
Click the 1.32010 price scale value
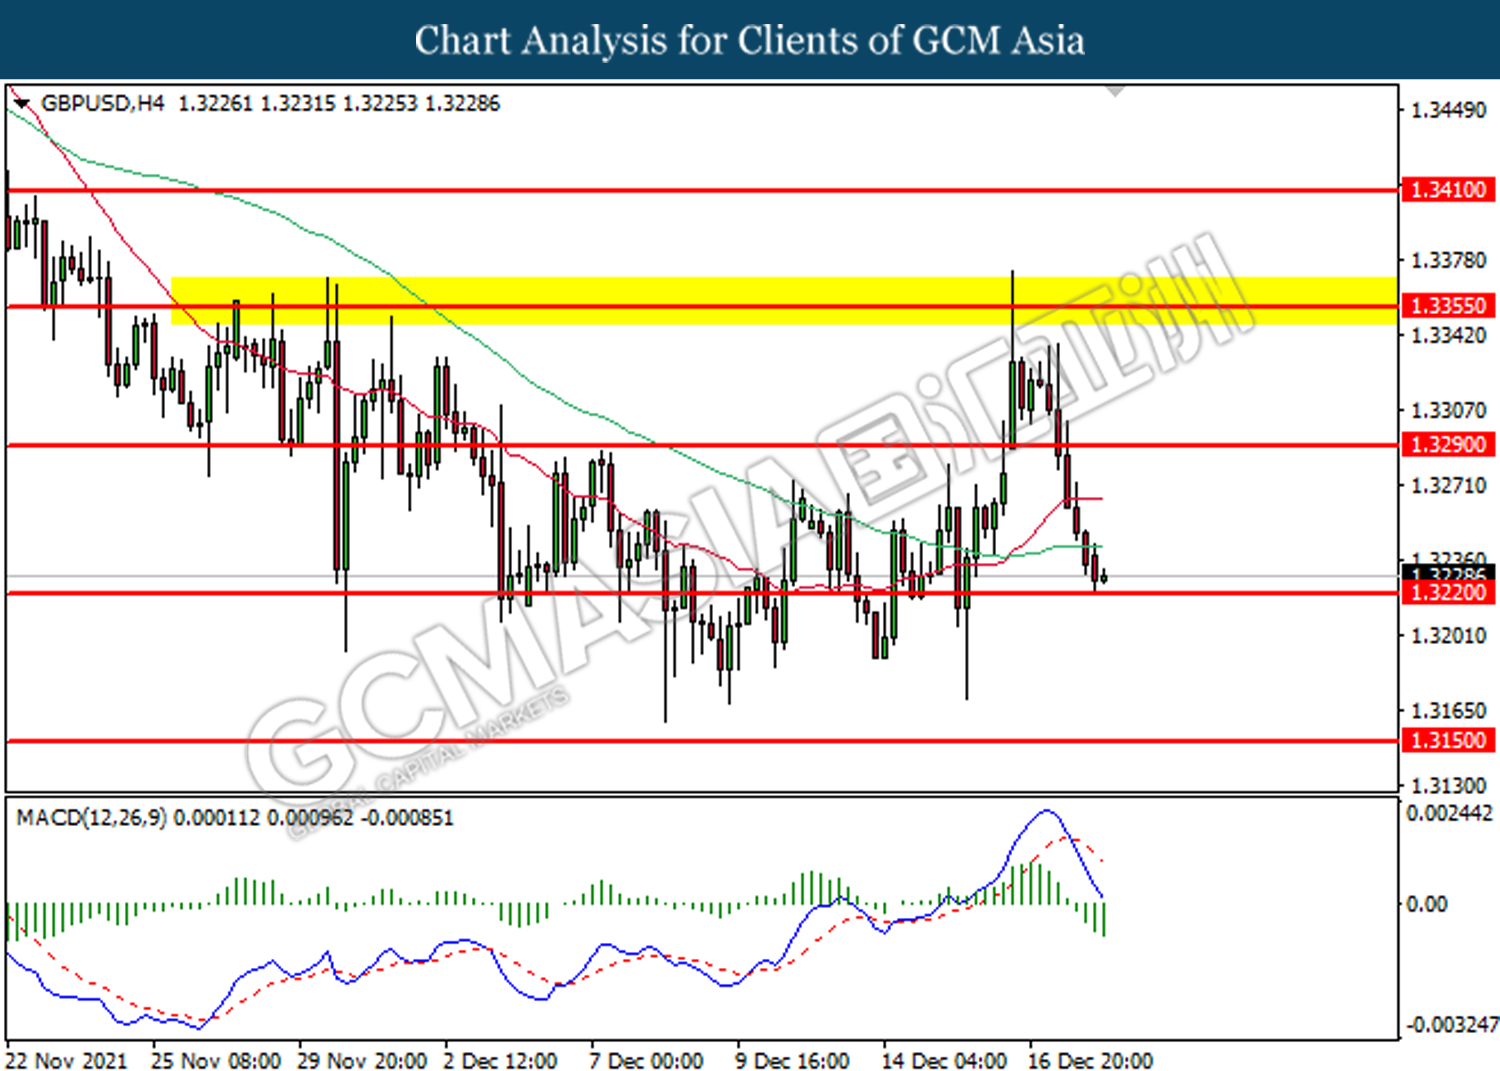1448,636
